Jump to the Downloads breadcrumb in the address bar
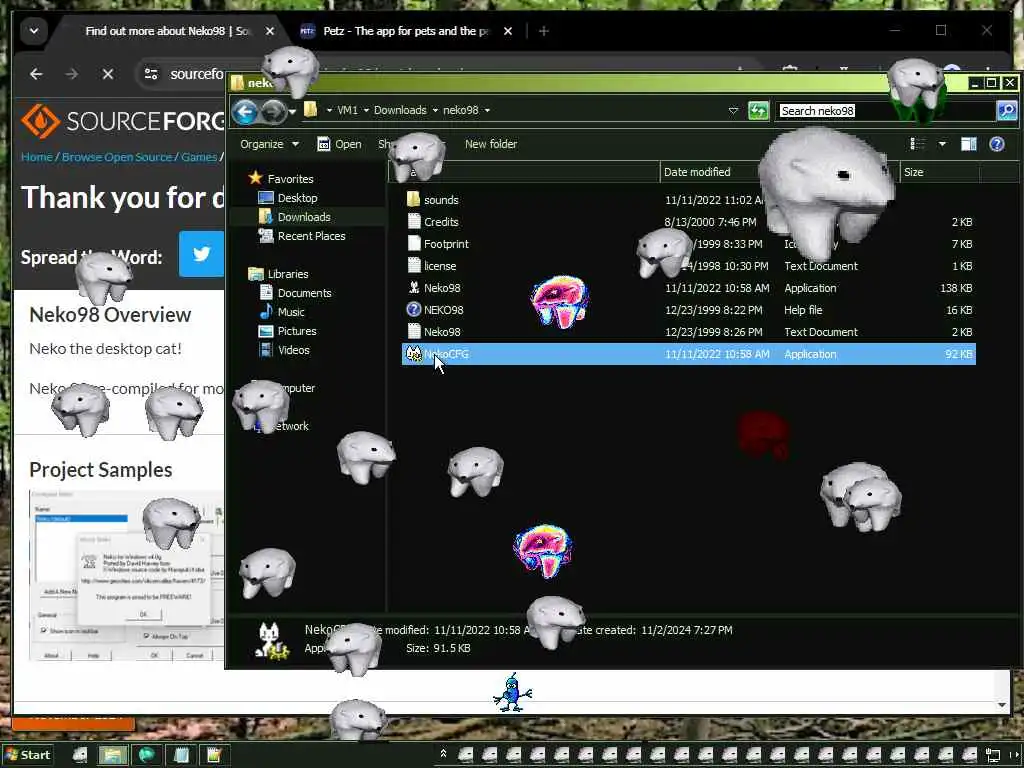This screenshot has width=1024, height=768. point(400,110)
